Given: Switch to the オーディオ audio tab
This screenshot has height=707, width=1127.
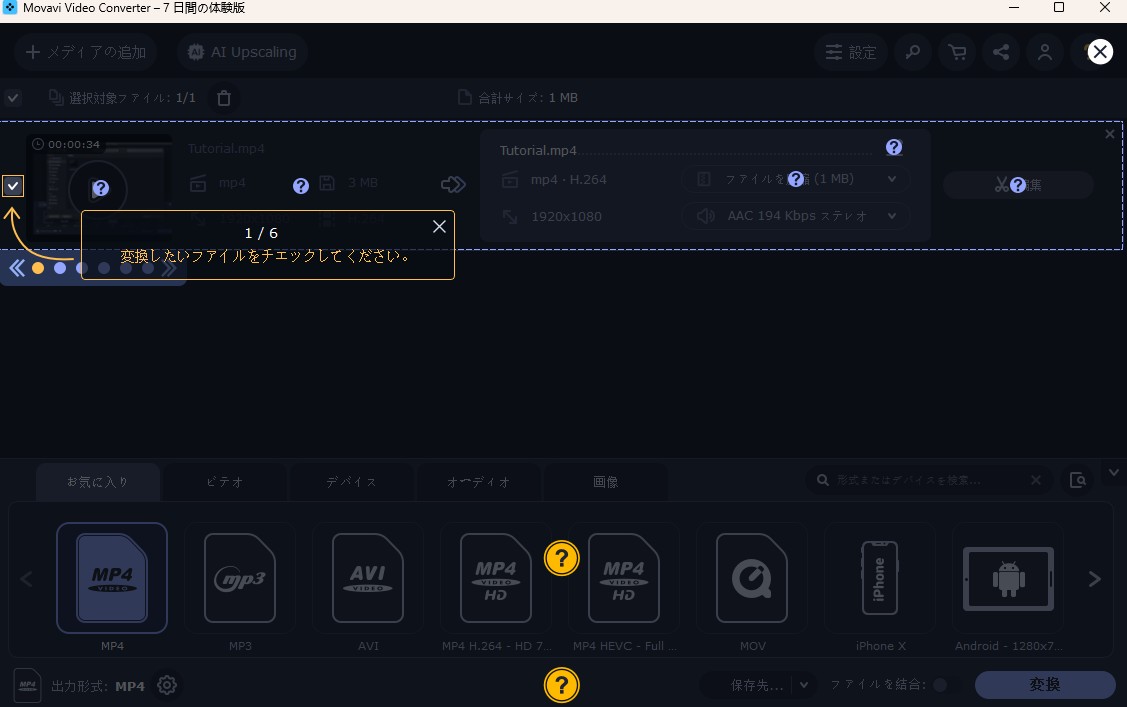Looking at the screenshot, I should pos(479,482).
